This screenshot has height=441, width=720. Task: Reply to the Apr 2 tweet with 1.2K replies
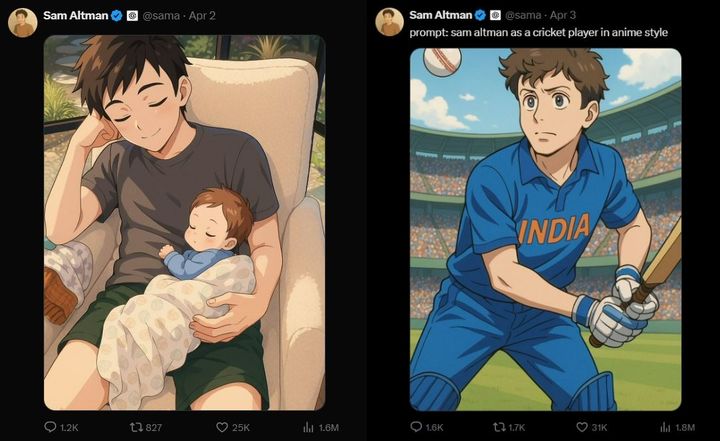51,427
